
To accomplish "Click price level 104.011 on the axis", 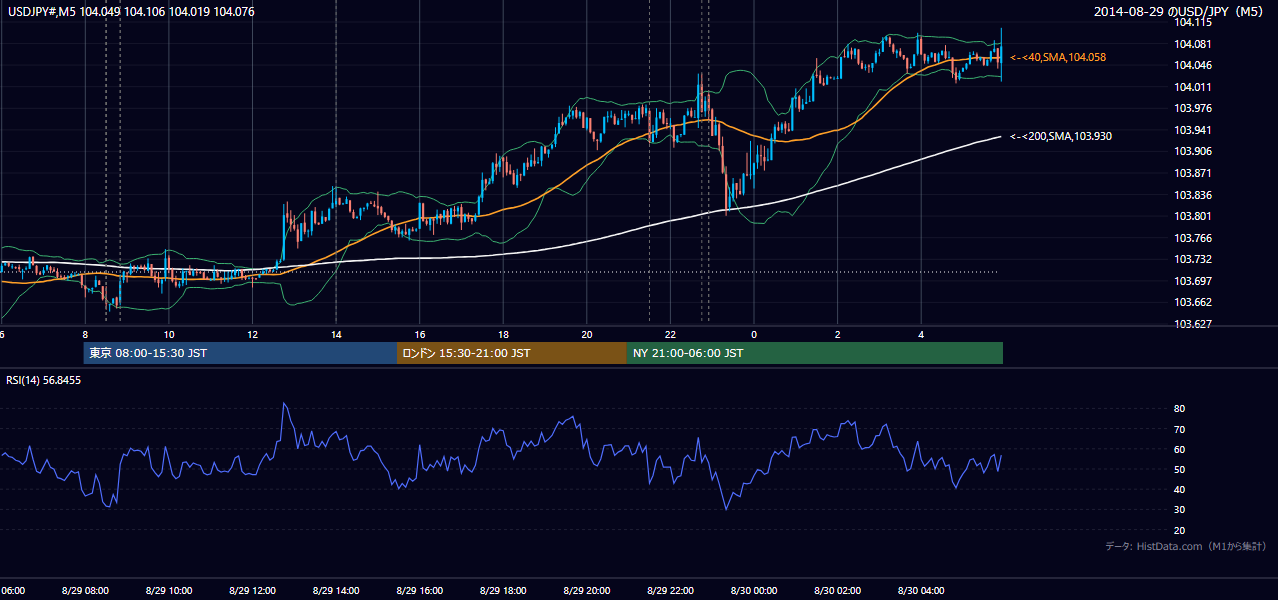I will (1193, 87).
